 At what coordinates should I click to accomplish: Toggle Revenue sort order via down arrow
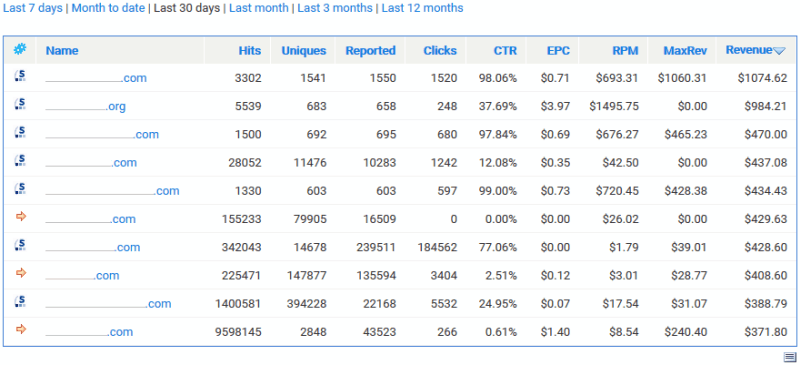[779, 51]
